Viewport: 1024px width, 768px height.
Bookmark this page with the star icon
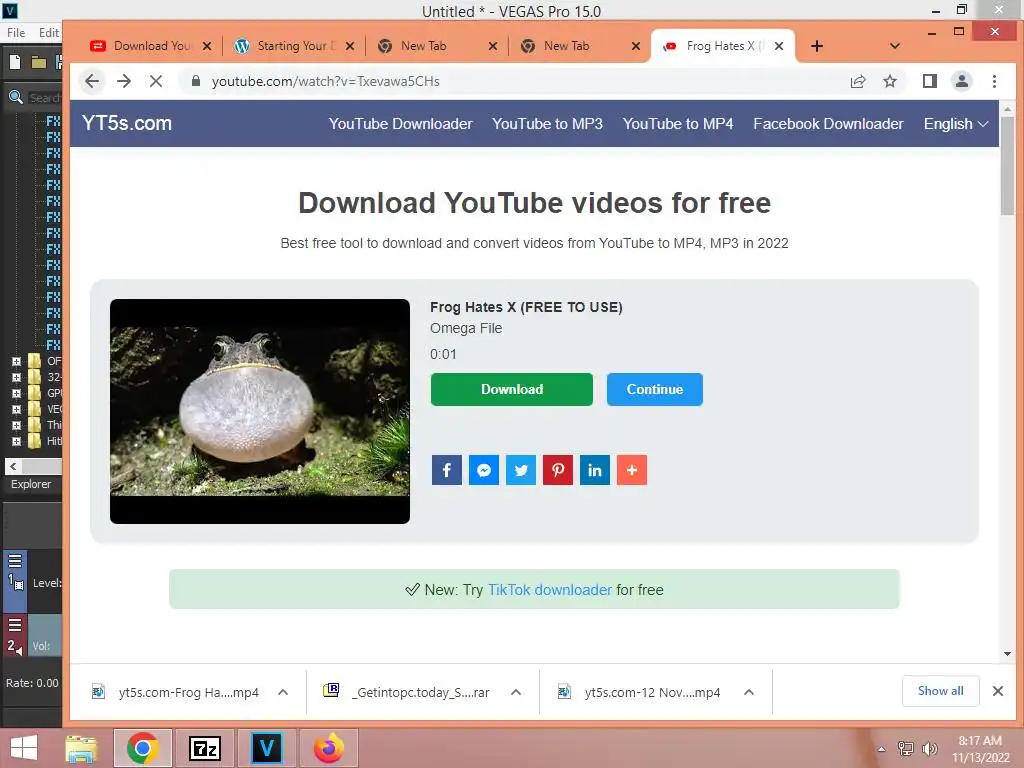tap(889, 81)
